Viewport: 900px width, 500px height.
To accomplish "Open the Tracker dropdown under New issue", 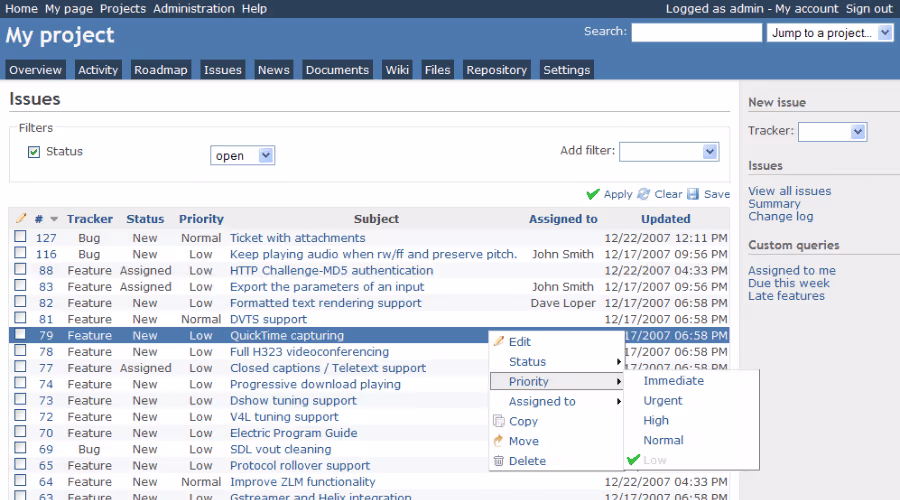I will click(x=832, y=131).
